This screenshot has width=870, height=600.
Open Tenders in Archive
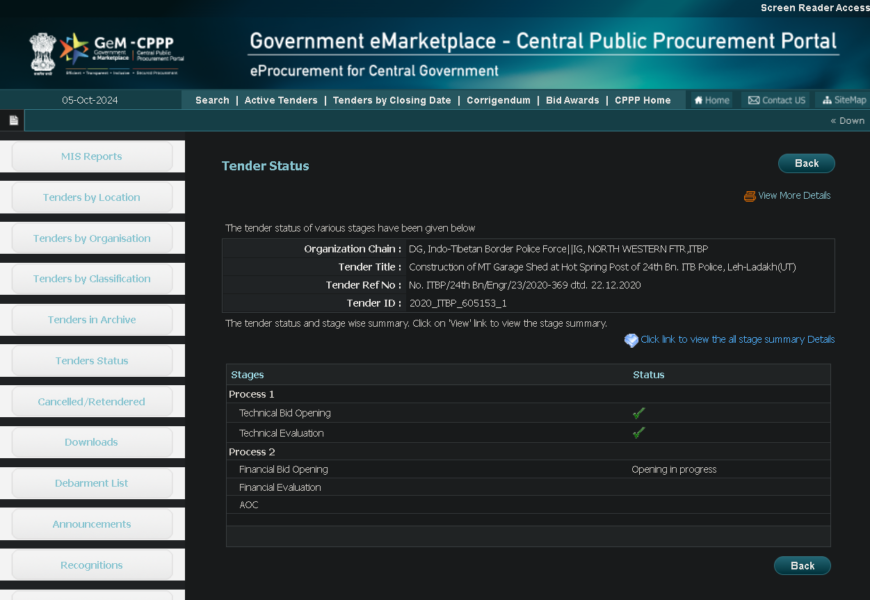pos(92,320)
